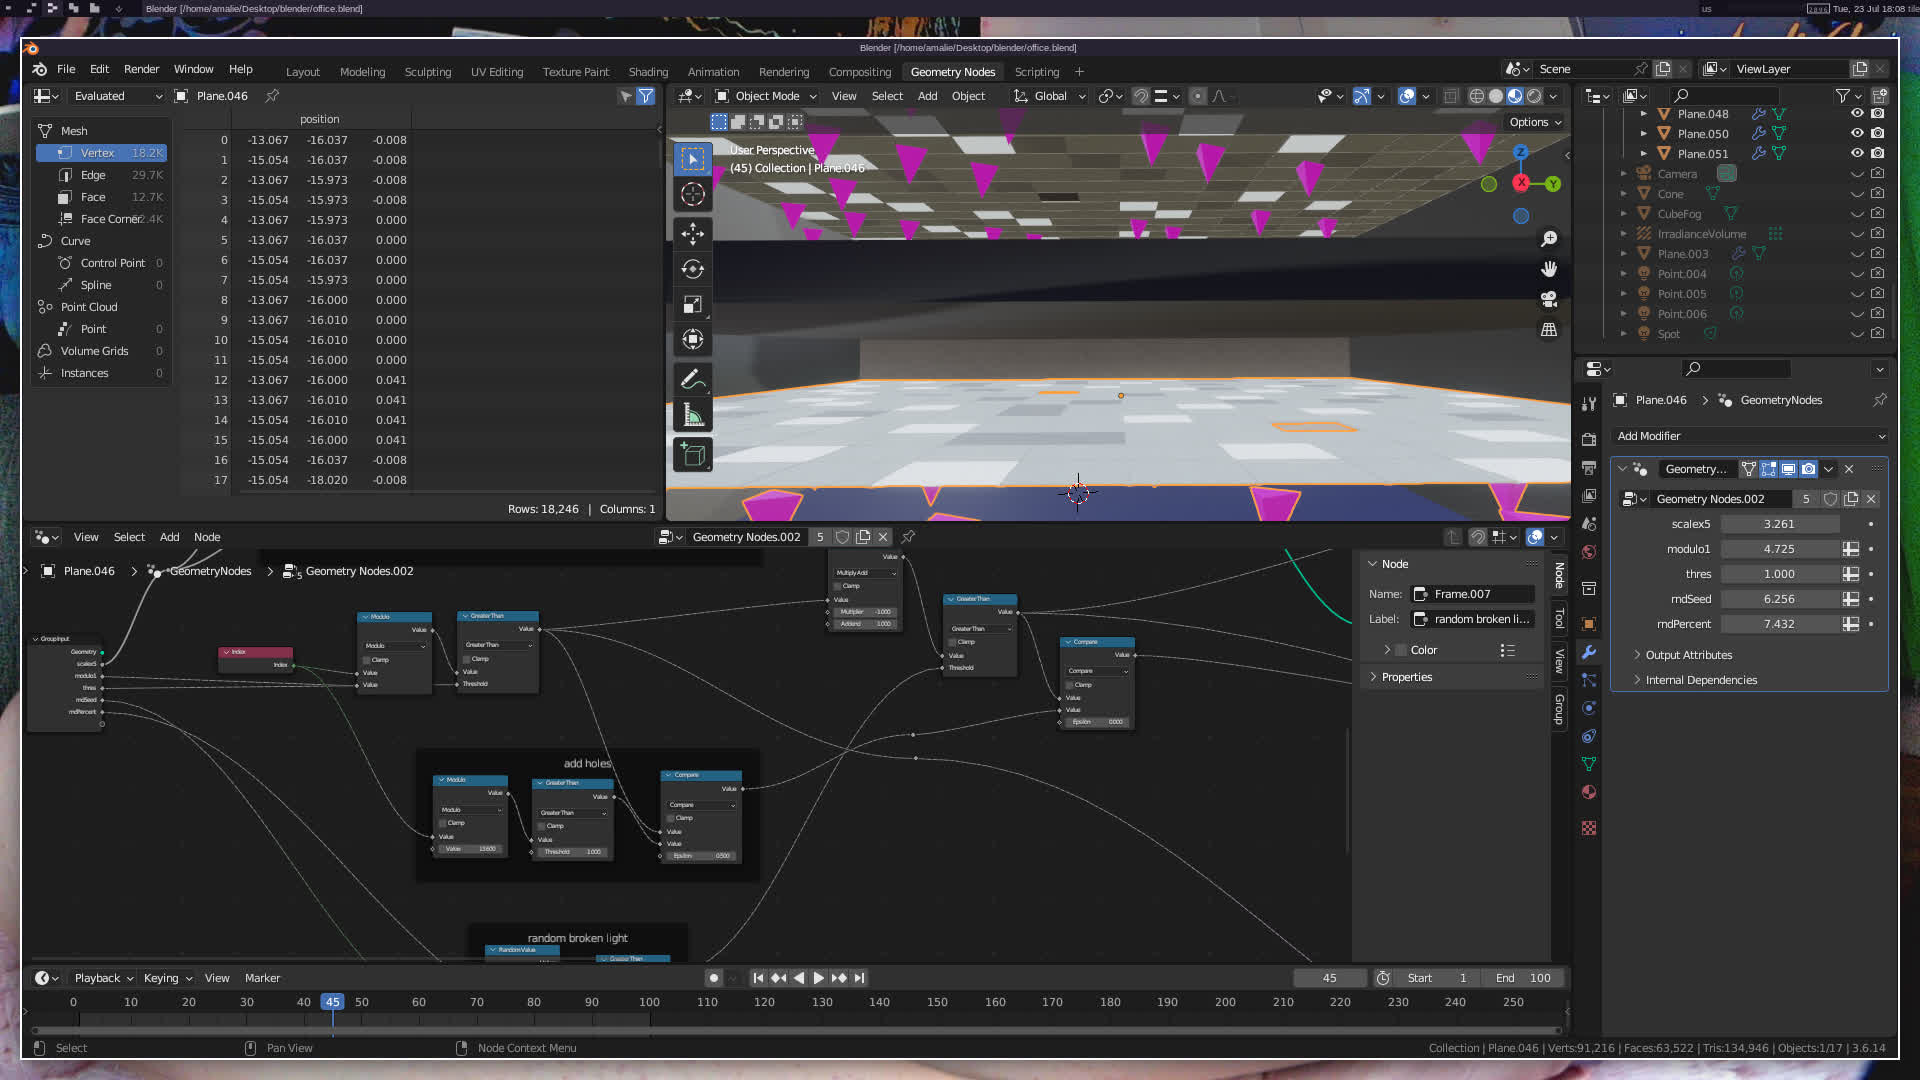
Task: Pin the Plane.046 spreadsheet object
Action: [x=272, y=96]
